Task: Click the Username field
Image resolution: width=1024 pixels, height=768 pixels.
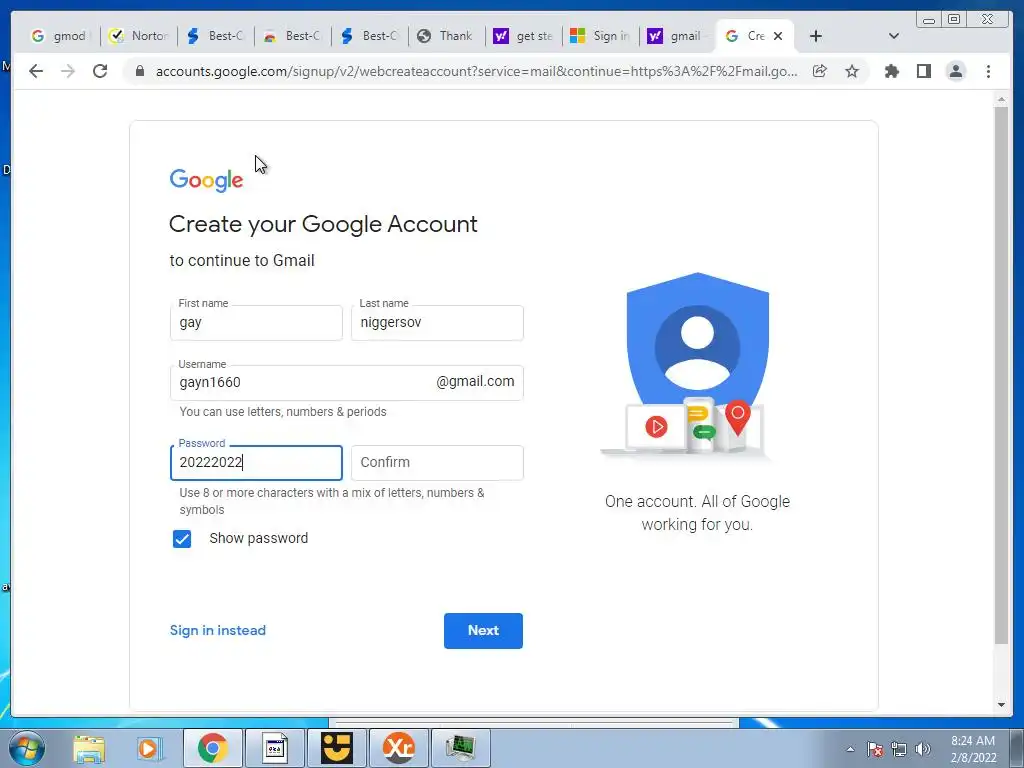Action: coord(346,382)
